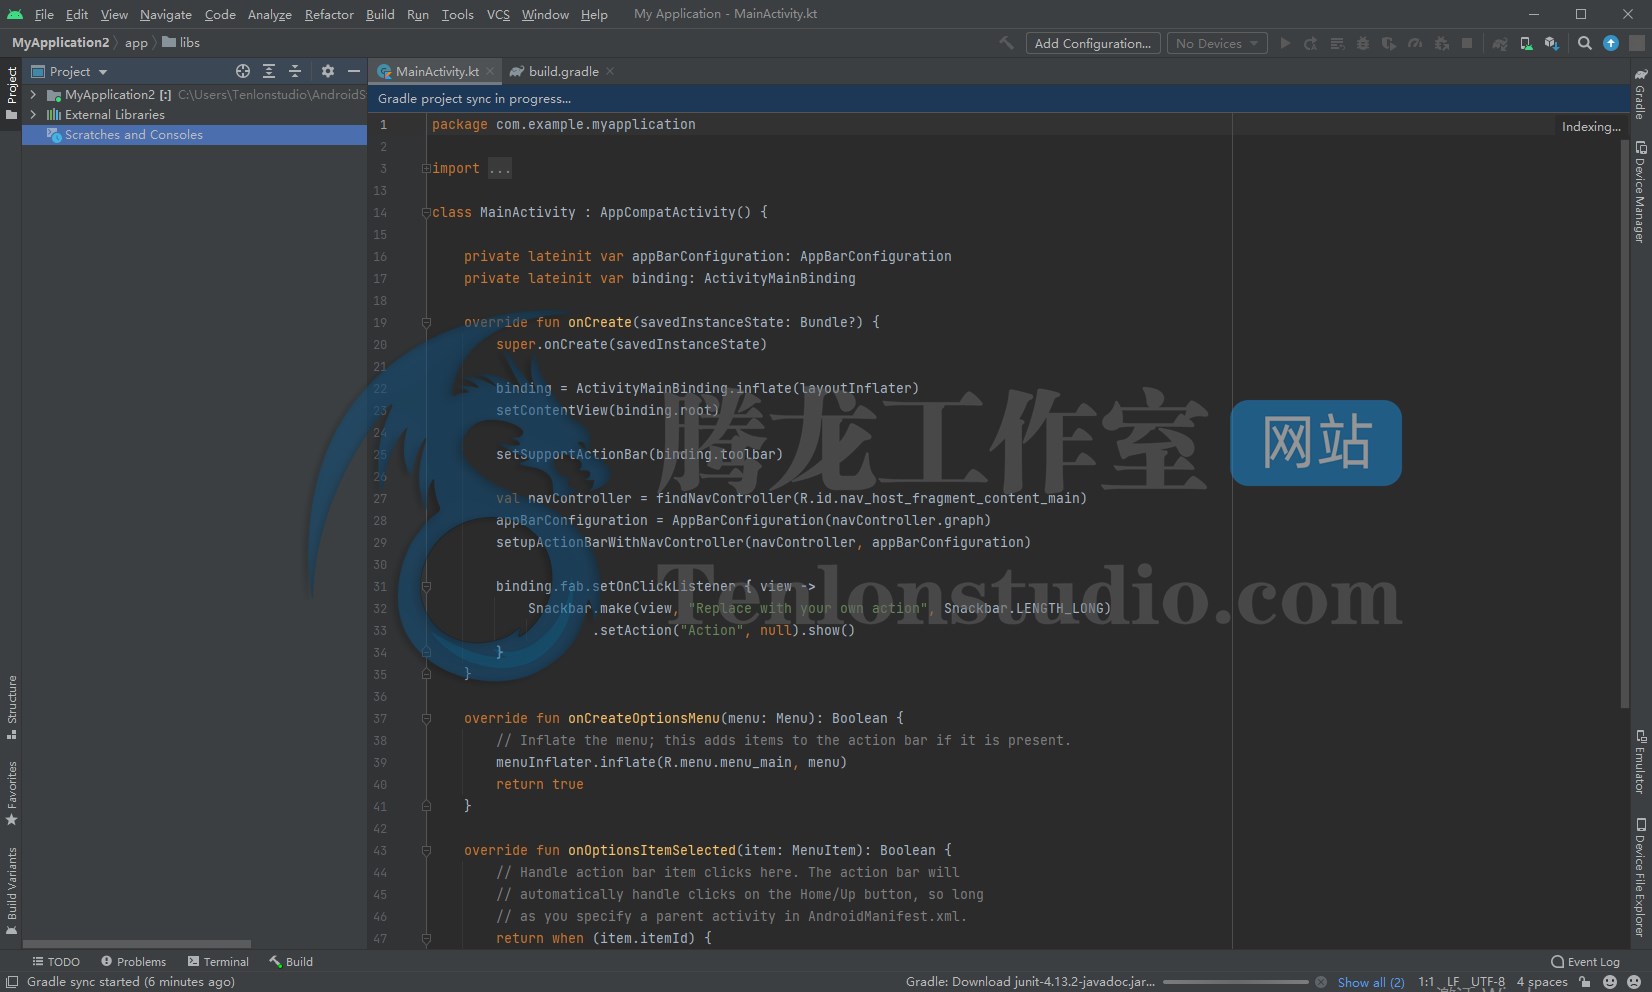Open the VCS menu
The height and width of the screenshot is (992, 1652).
click(x=498, y=14)
